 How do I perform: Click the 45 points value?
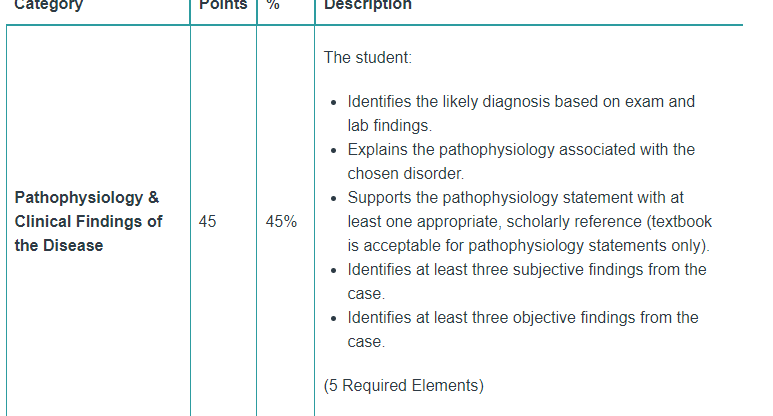[x=207, y=221]
